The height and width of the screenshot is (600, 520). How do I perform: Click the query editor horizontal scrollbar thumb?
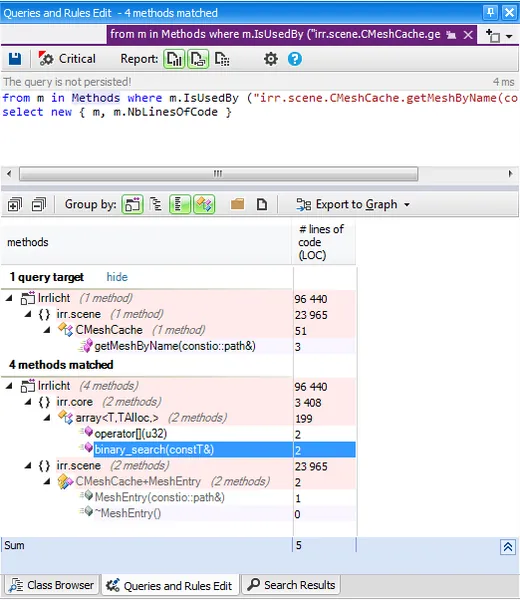pos(218,174)
